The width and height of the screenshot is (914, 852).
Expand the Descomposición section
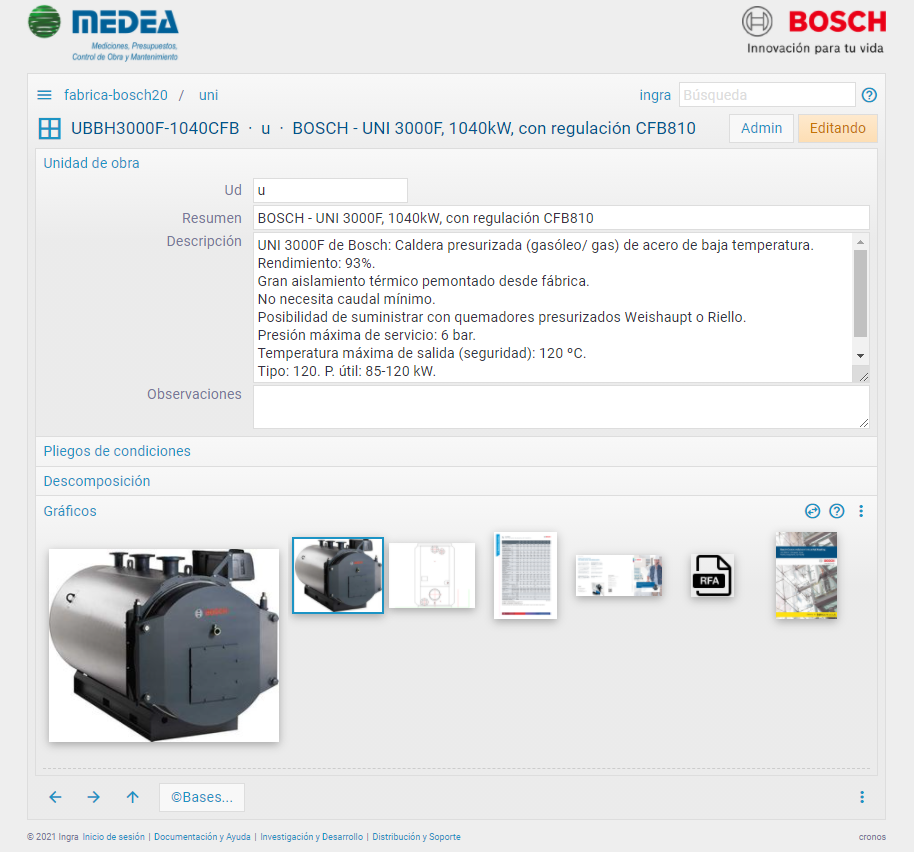coord(97,481)
